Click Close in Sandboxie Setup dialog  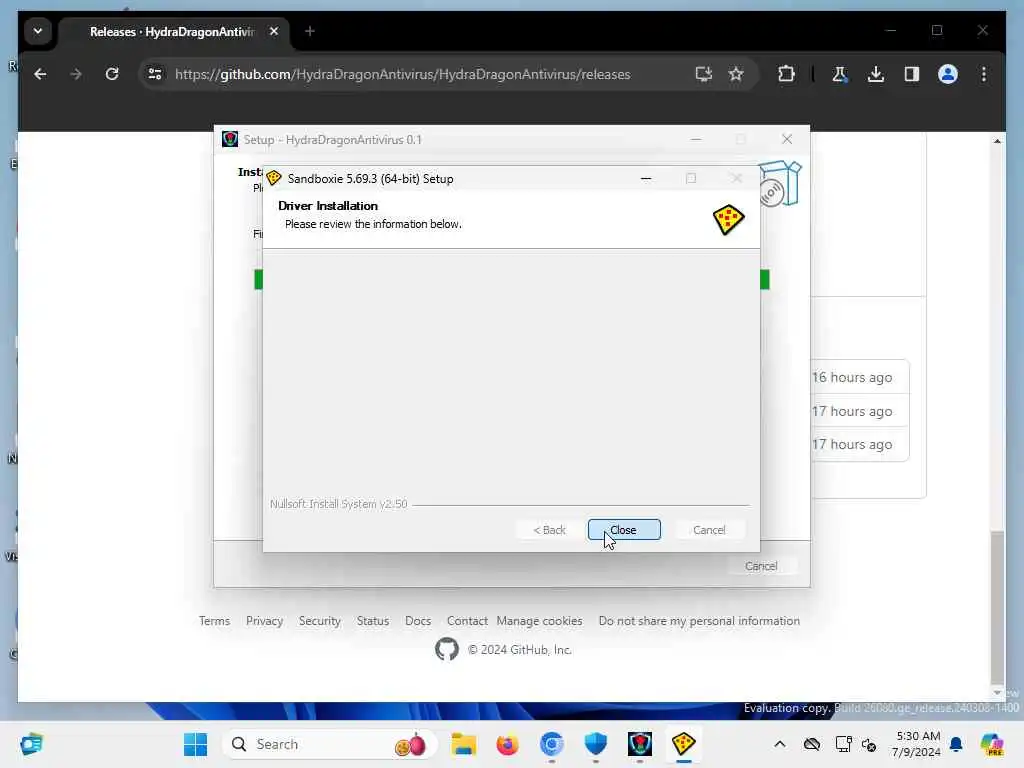(x=624, y=530)
